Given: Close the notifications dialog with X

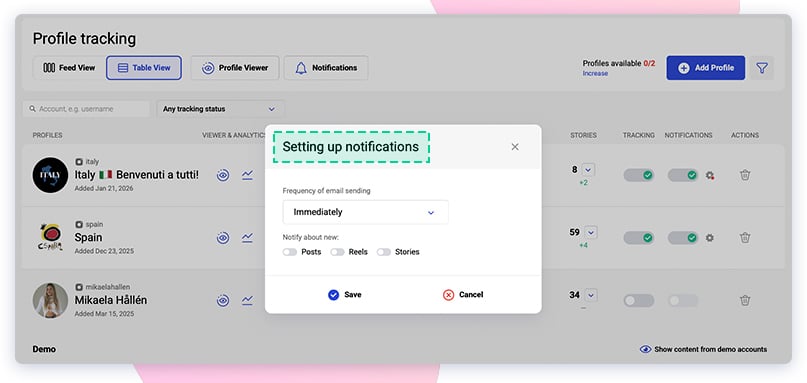Looking at the screenshot, I should [x=515, y=147].
